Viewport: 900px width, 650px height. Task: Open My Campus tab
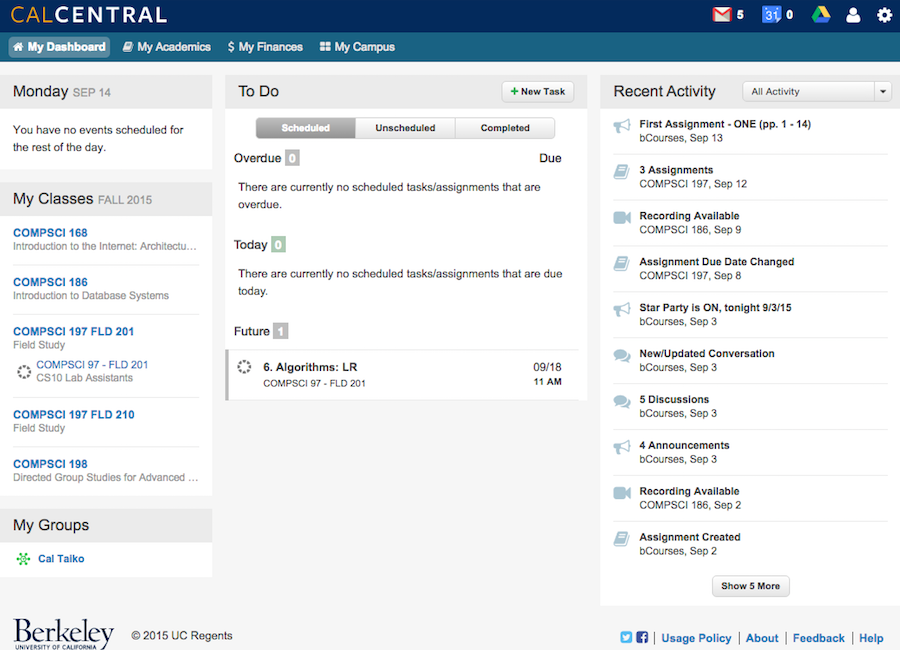(357, 47)
